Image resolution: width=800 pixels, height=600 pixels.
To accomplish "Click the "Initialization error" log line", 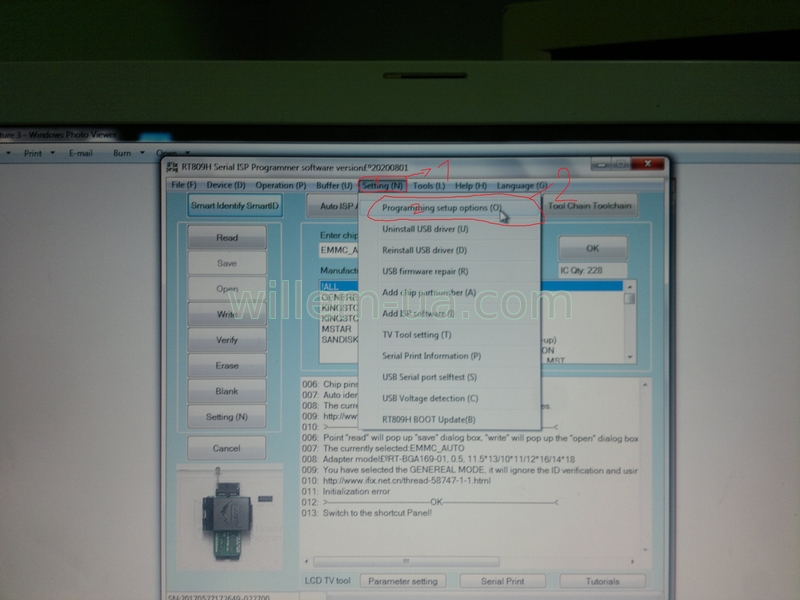I will coord(345,491).
